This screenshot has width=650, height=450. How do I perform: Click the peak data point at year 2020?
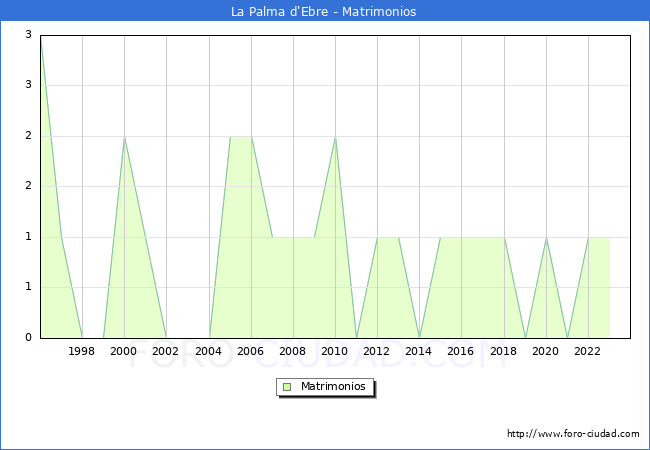pos(546,238)
